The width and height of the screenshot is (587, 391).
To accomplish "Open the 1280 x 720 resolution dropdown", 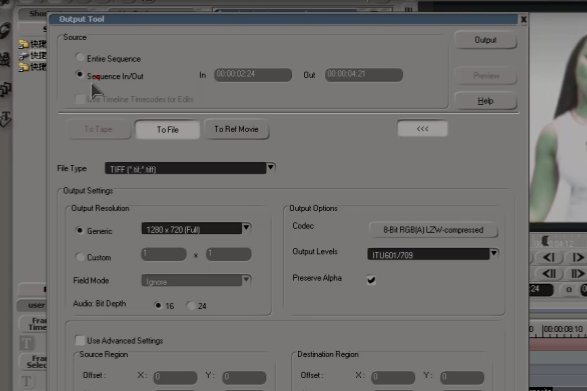I will point(196,228).
